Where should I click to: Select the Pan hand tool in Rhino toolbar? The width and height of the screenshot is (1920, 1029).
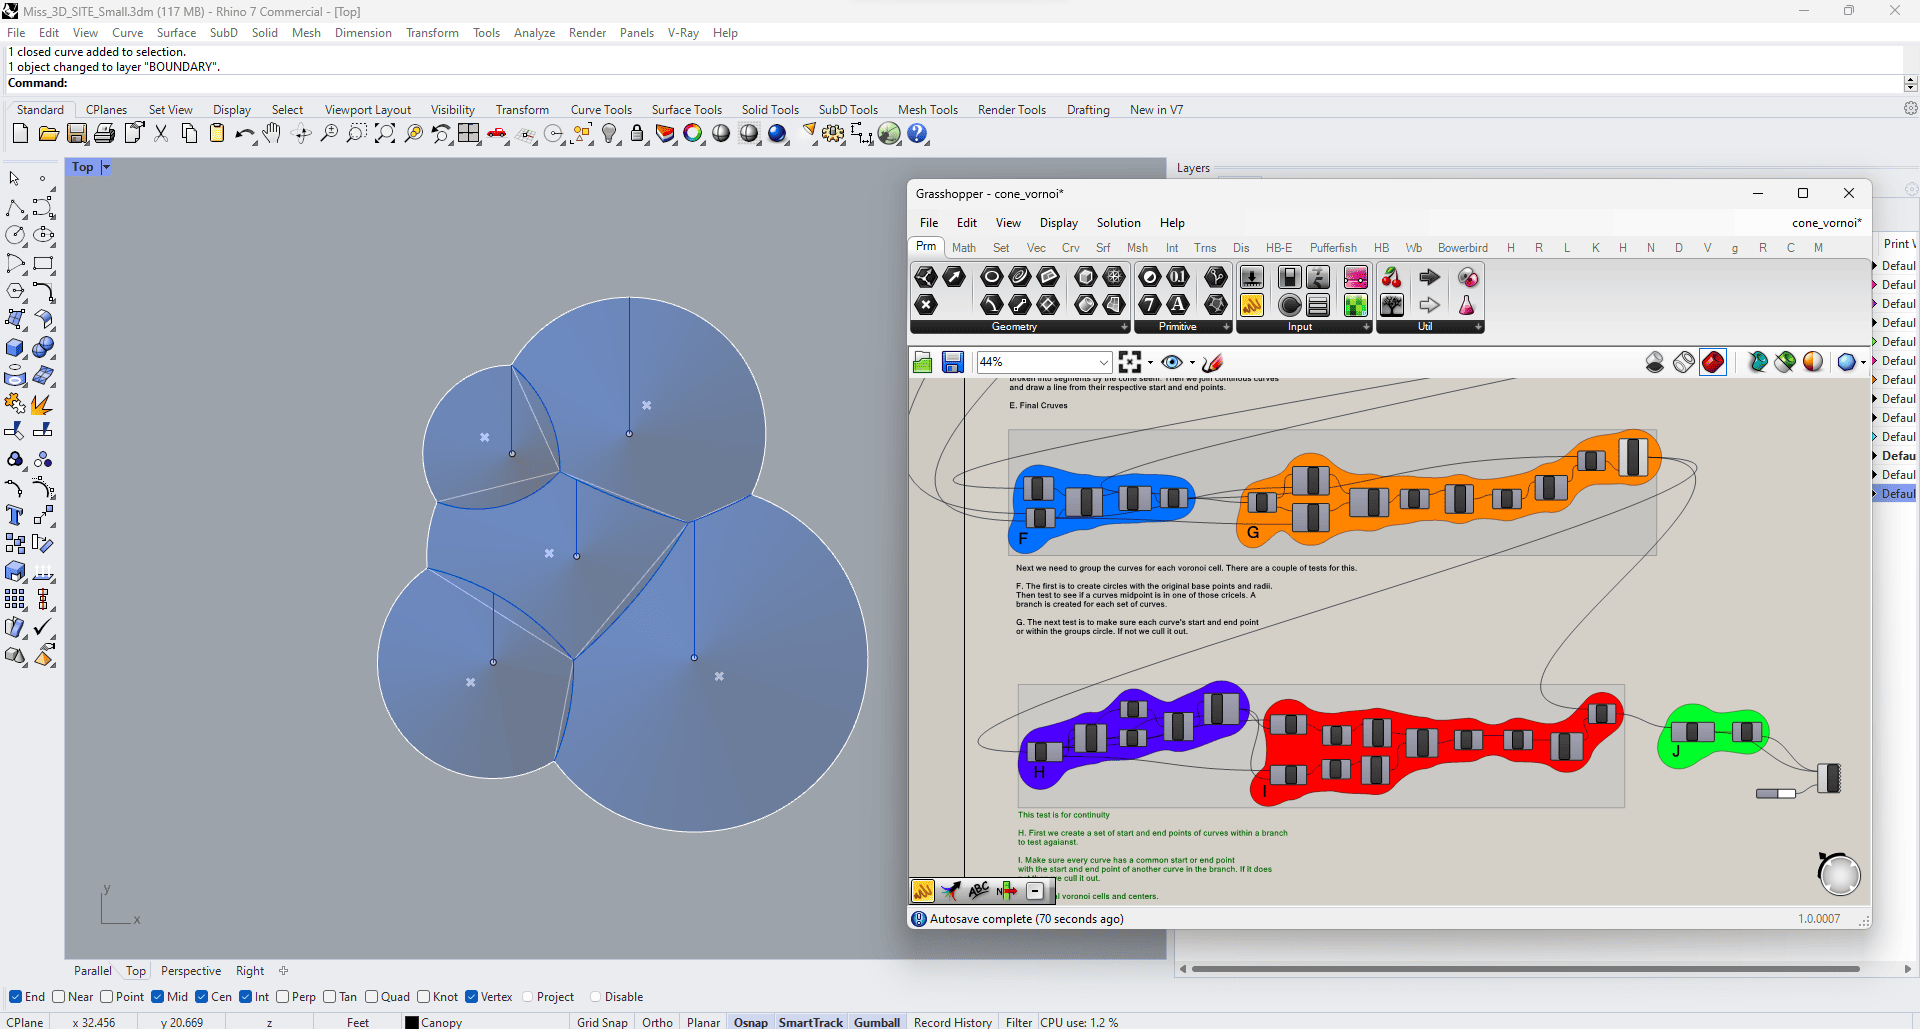coord(272,134)
